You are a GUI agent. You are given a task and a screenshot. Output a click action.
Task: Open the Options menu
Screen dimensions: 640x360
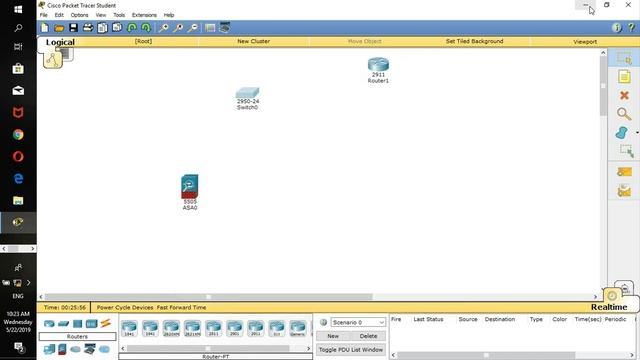click(x=79, y=15)
